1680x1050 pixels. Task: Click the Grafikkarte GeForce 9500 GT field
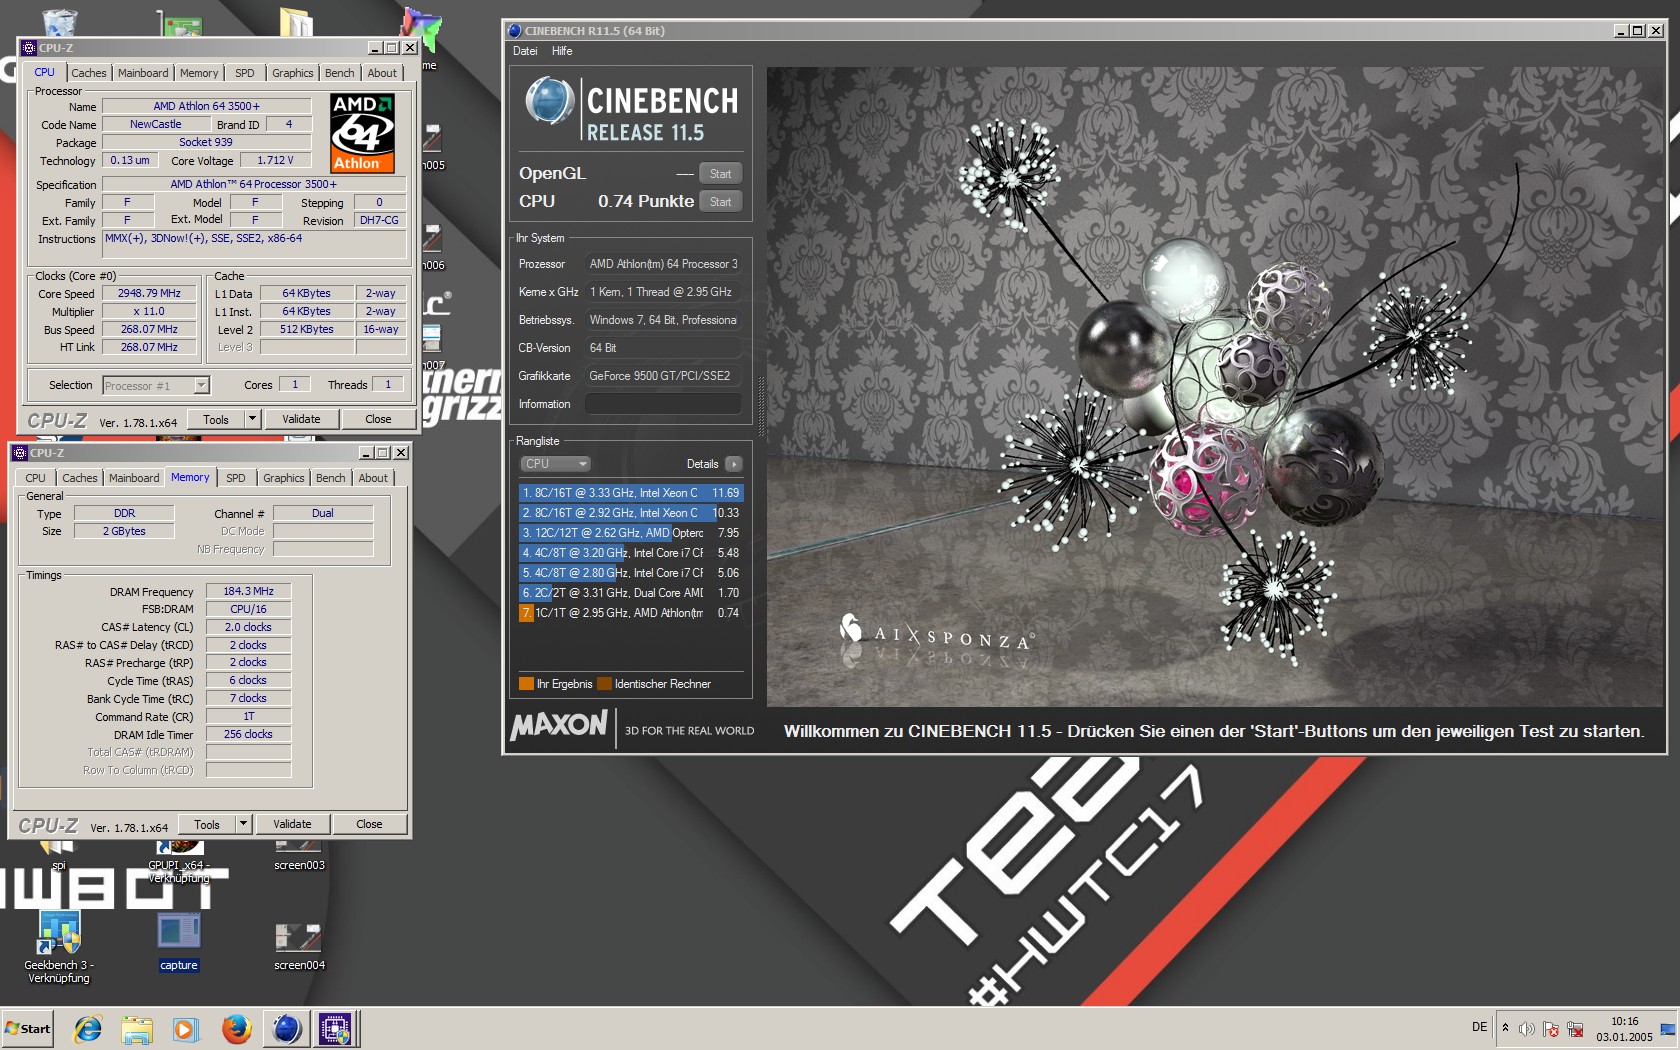click(663, 376)
